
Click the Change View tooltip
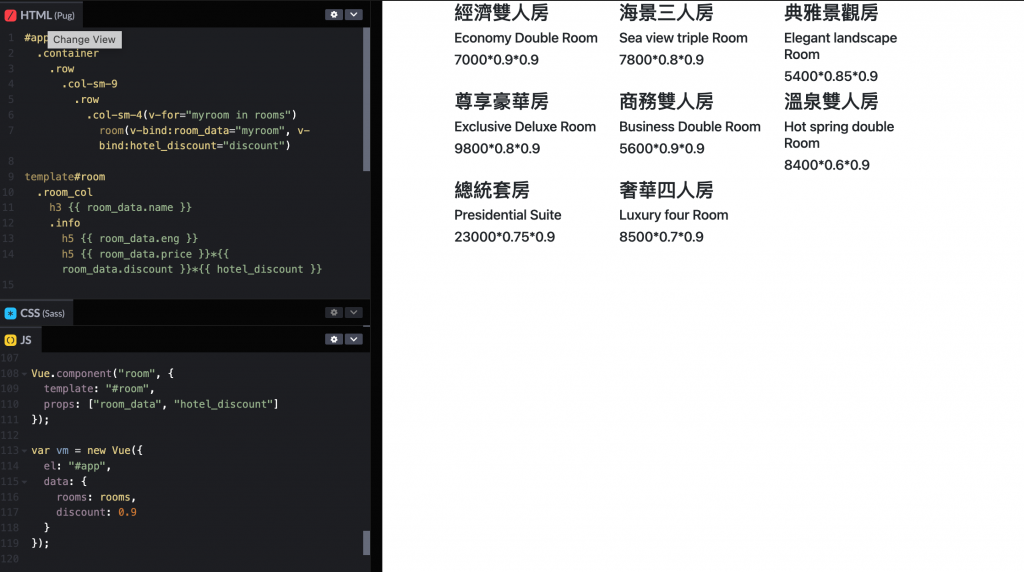(84, 39)
